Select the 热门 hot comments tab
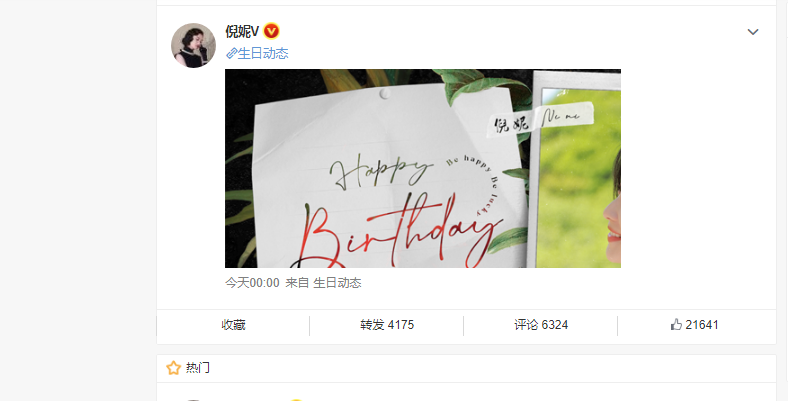The width and height of the screenshot is (788, 401). pyautogui.click(x=198, y=368)
